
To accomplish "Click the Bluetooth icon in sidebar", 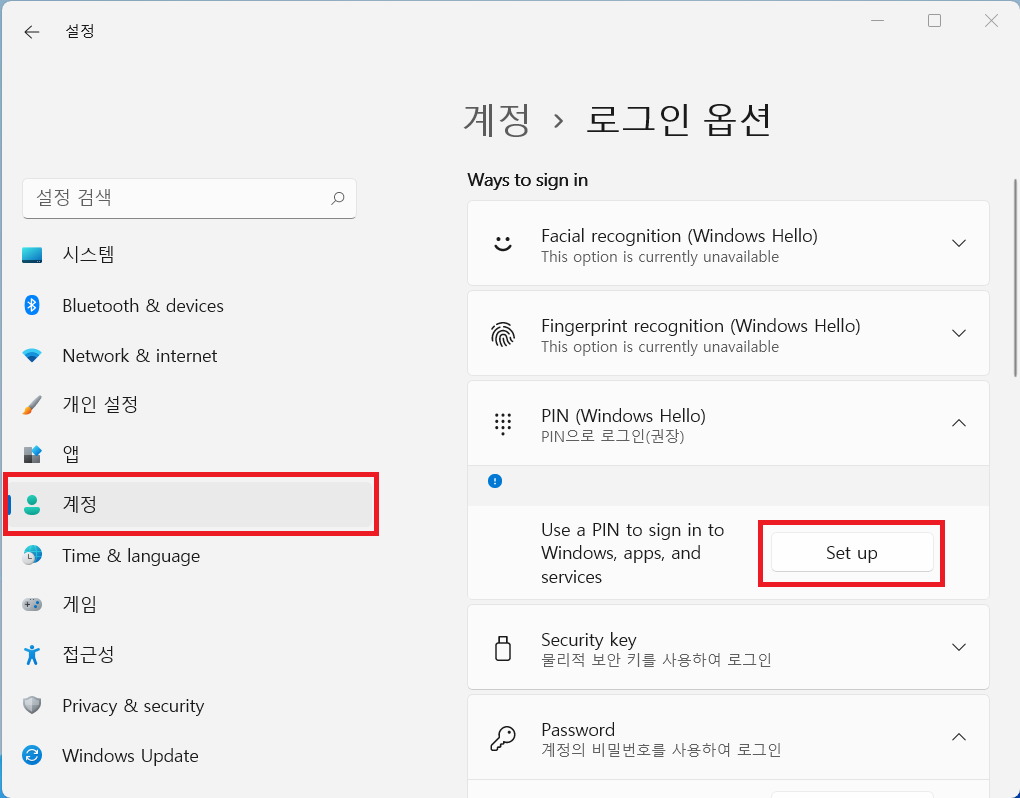I will (x=32, y=305).
